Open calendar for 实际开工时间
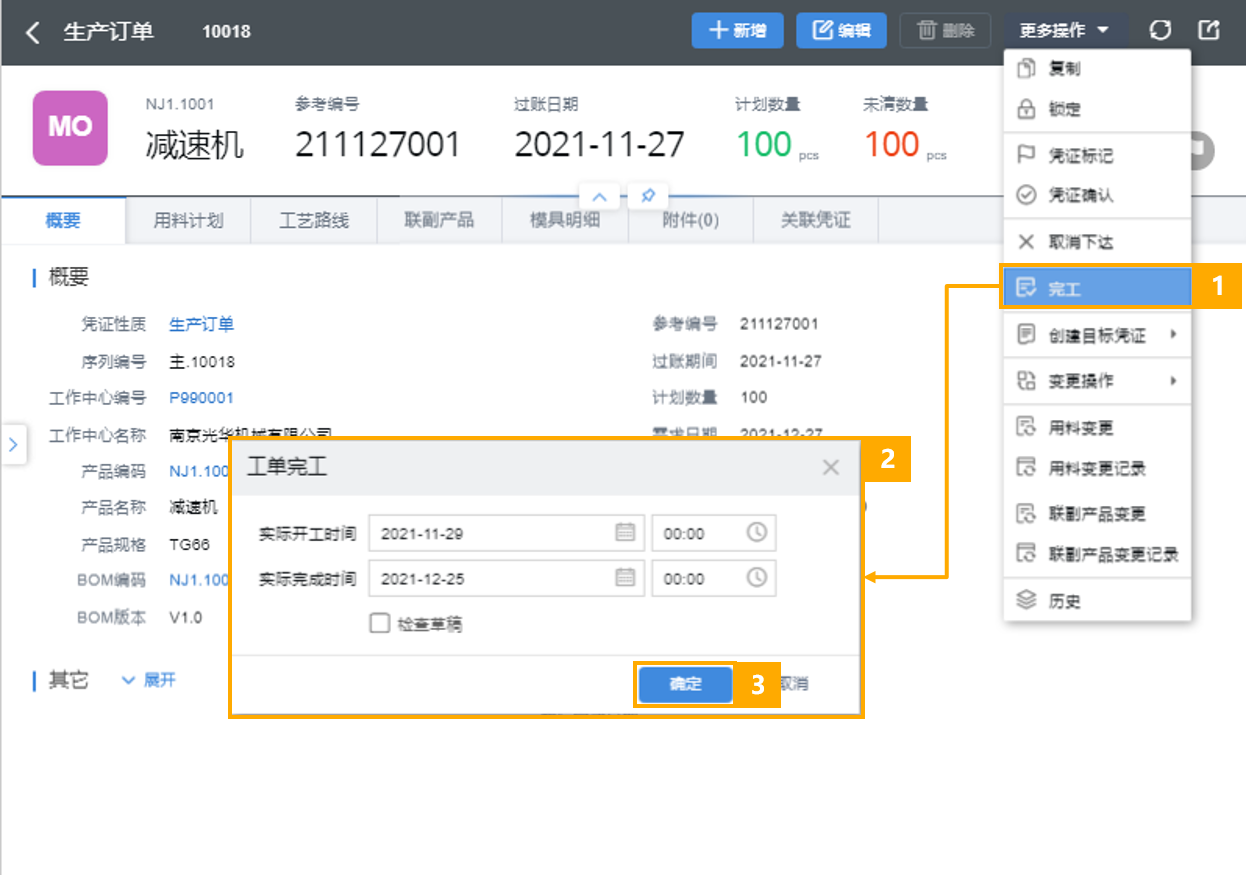This screenshot has width=1246, height=875. tap(625, 533)
